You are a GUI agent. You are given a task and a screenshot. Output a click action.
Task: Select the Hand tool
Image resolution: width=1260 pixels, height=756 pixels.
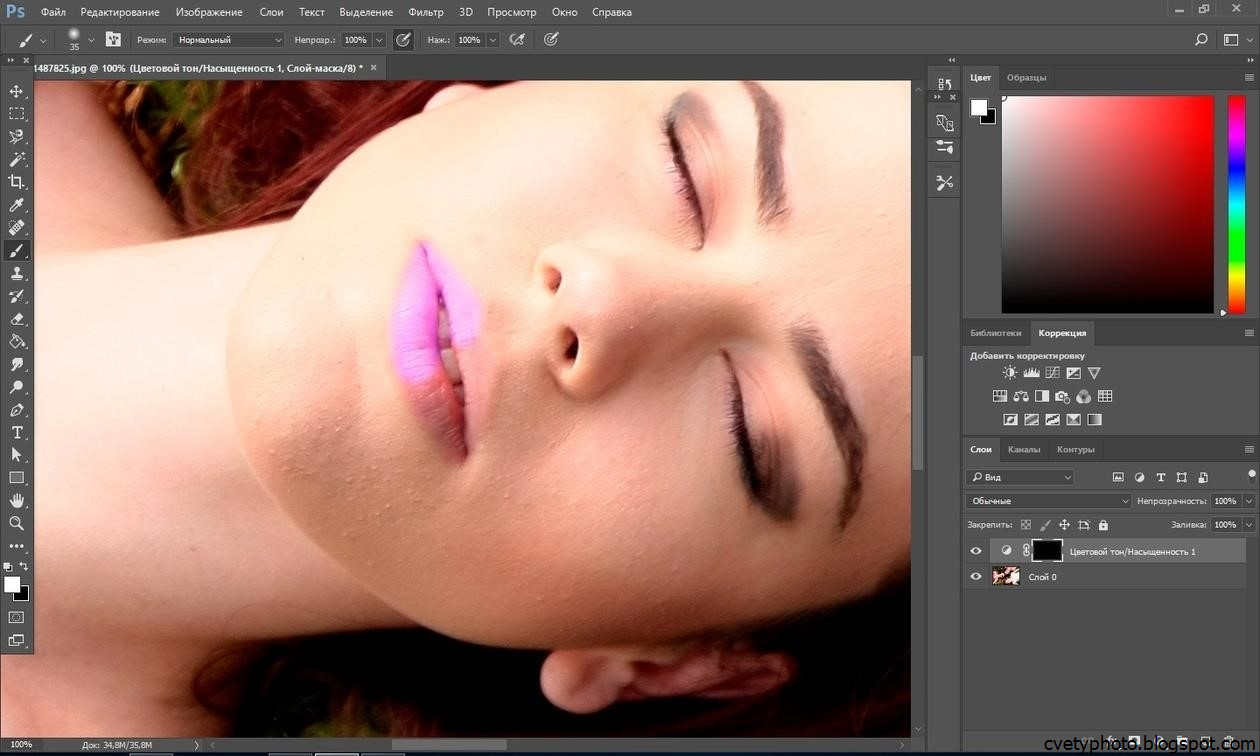[x=17, y=500]
